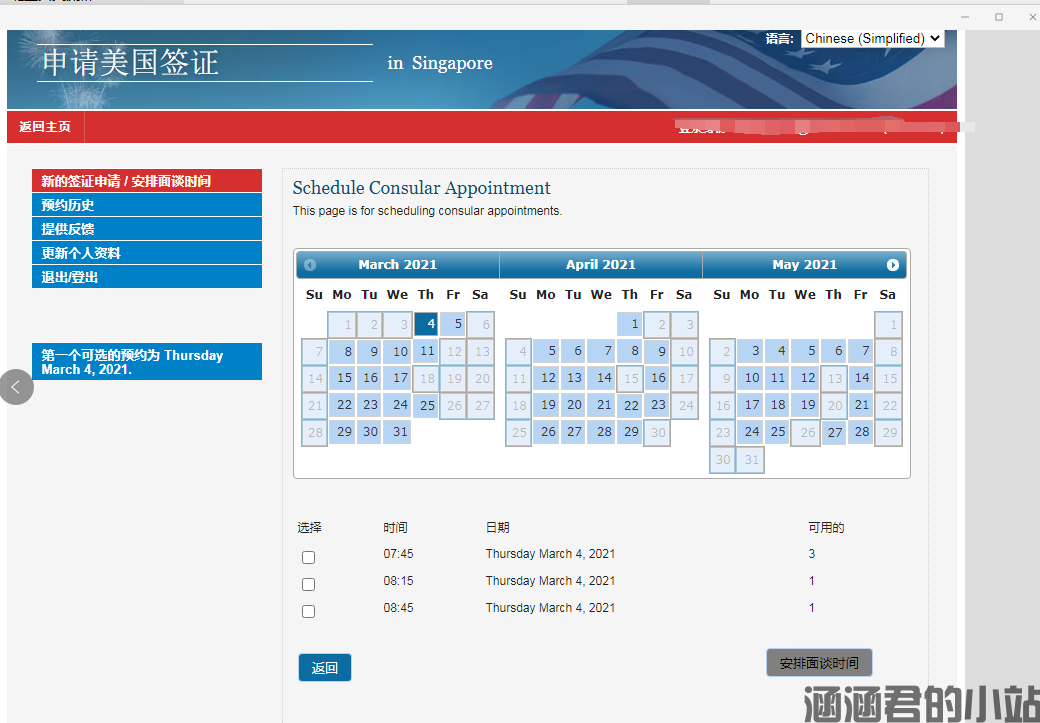1040x723 pixels.
Task: Go to the previous month in the calendar
Action: (310, 265)
